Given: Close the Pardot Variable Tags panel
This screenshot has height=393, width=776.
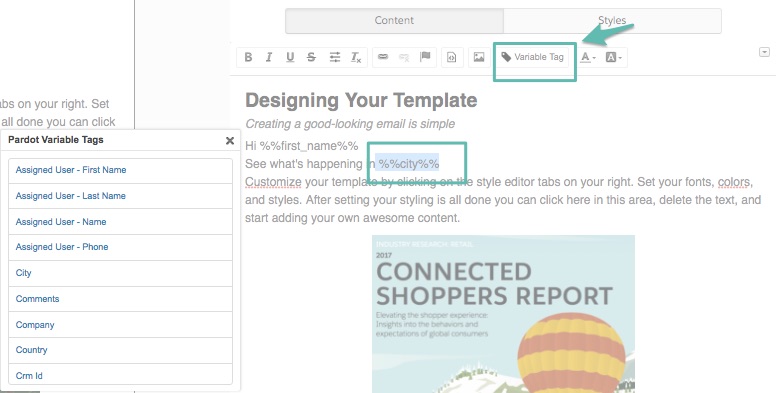Looking at the screenshot, I should [x=230, y=141].
